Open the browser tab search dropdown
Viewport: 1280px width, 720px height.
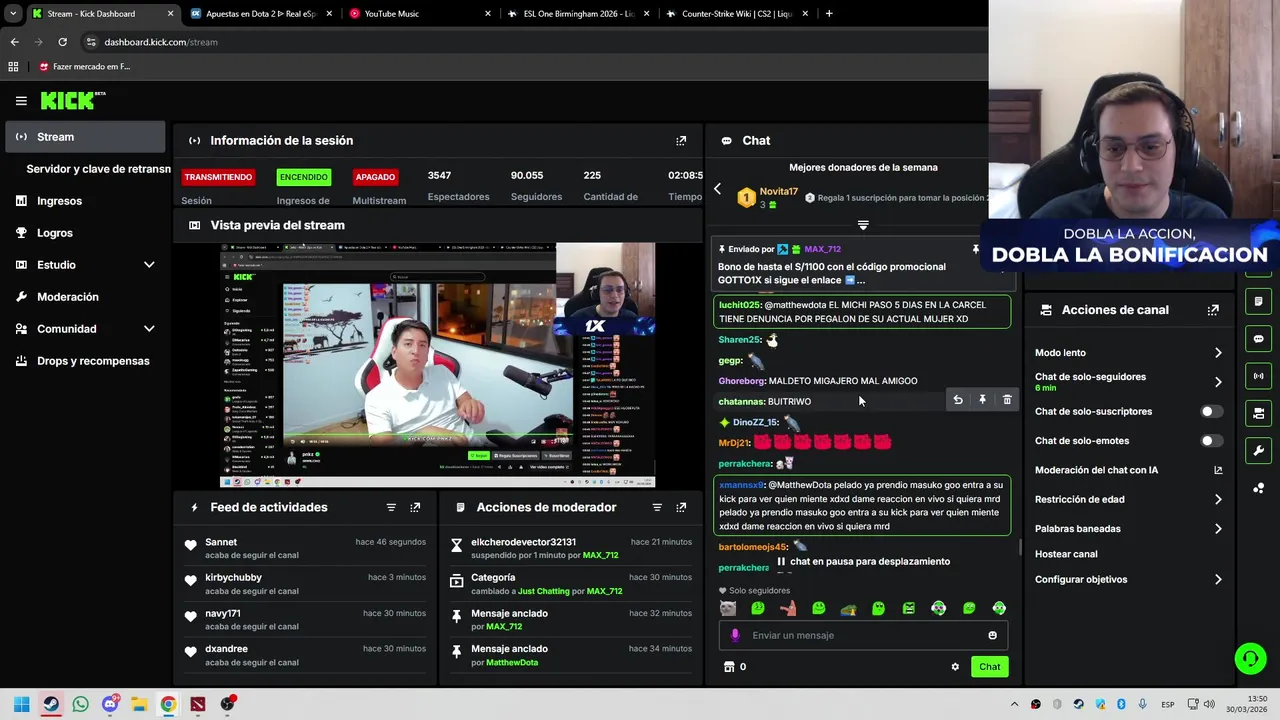pyautogui.click(x=13, y=14)
